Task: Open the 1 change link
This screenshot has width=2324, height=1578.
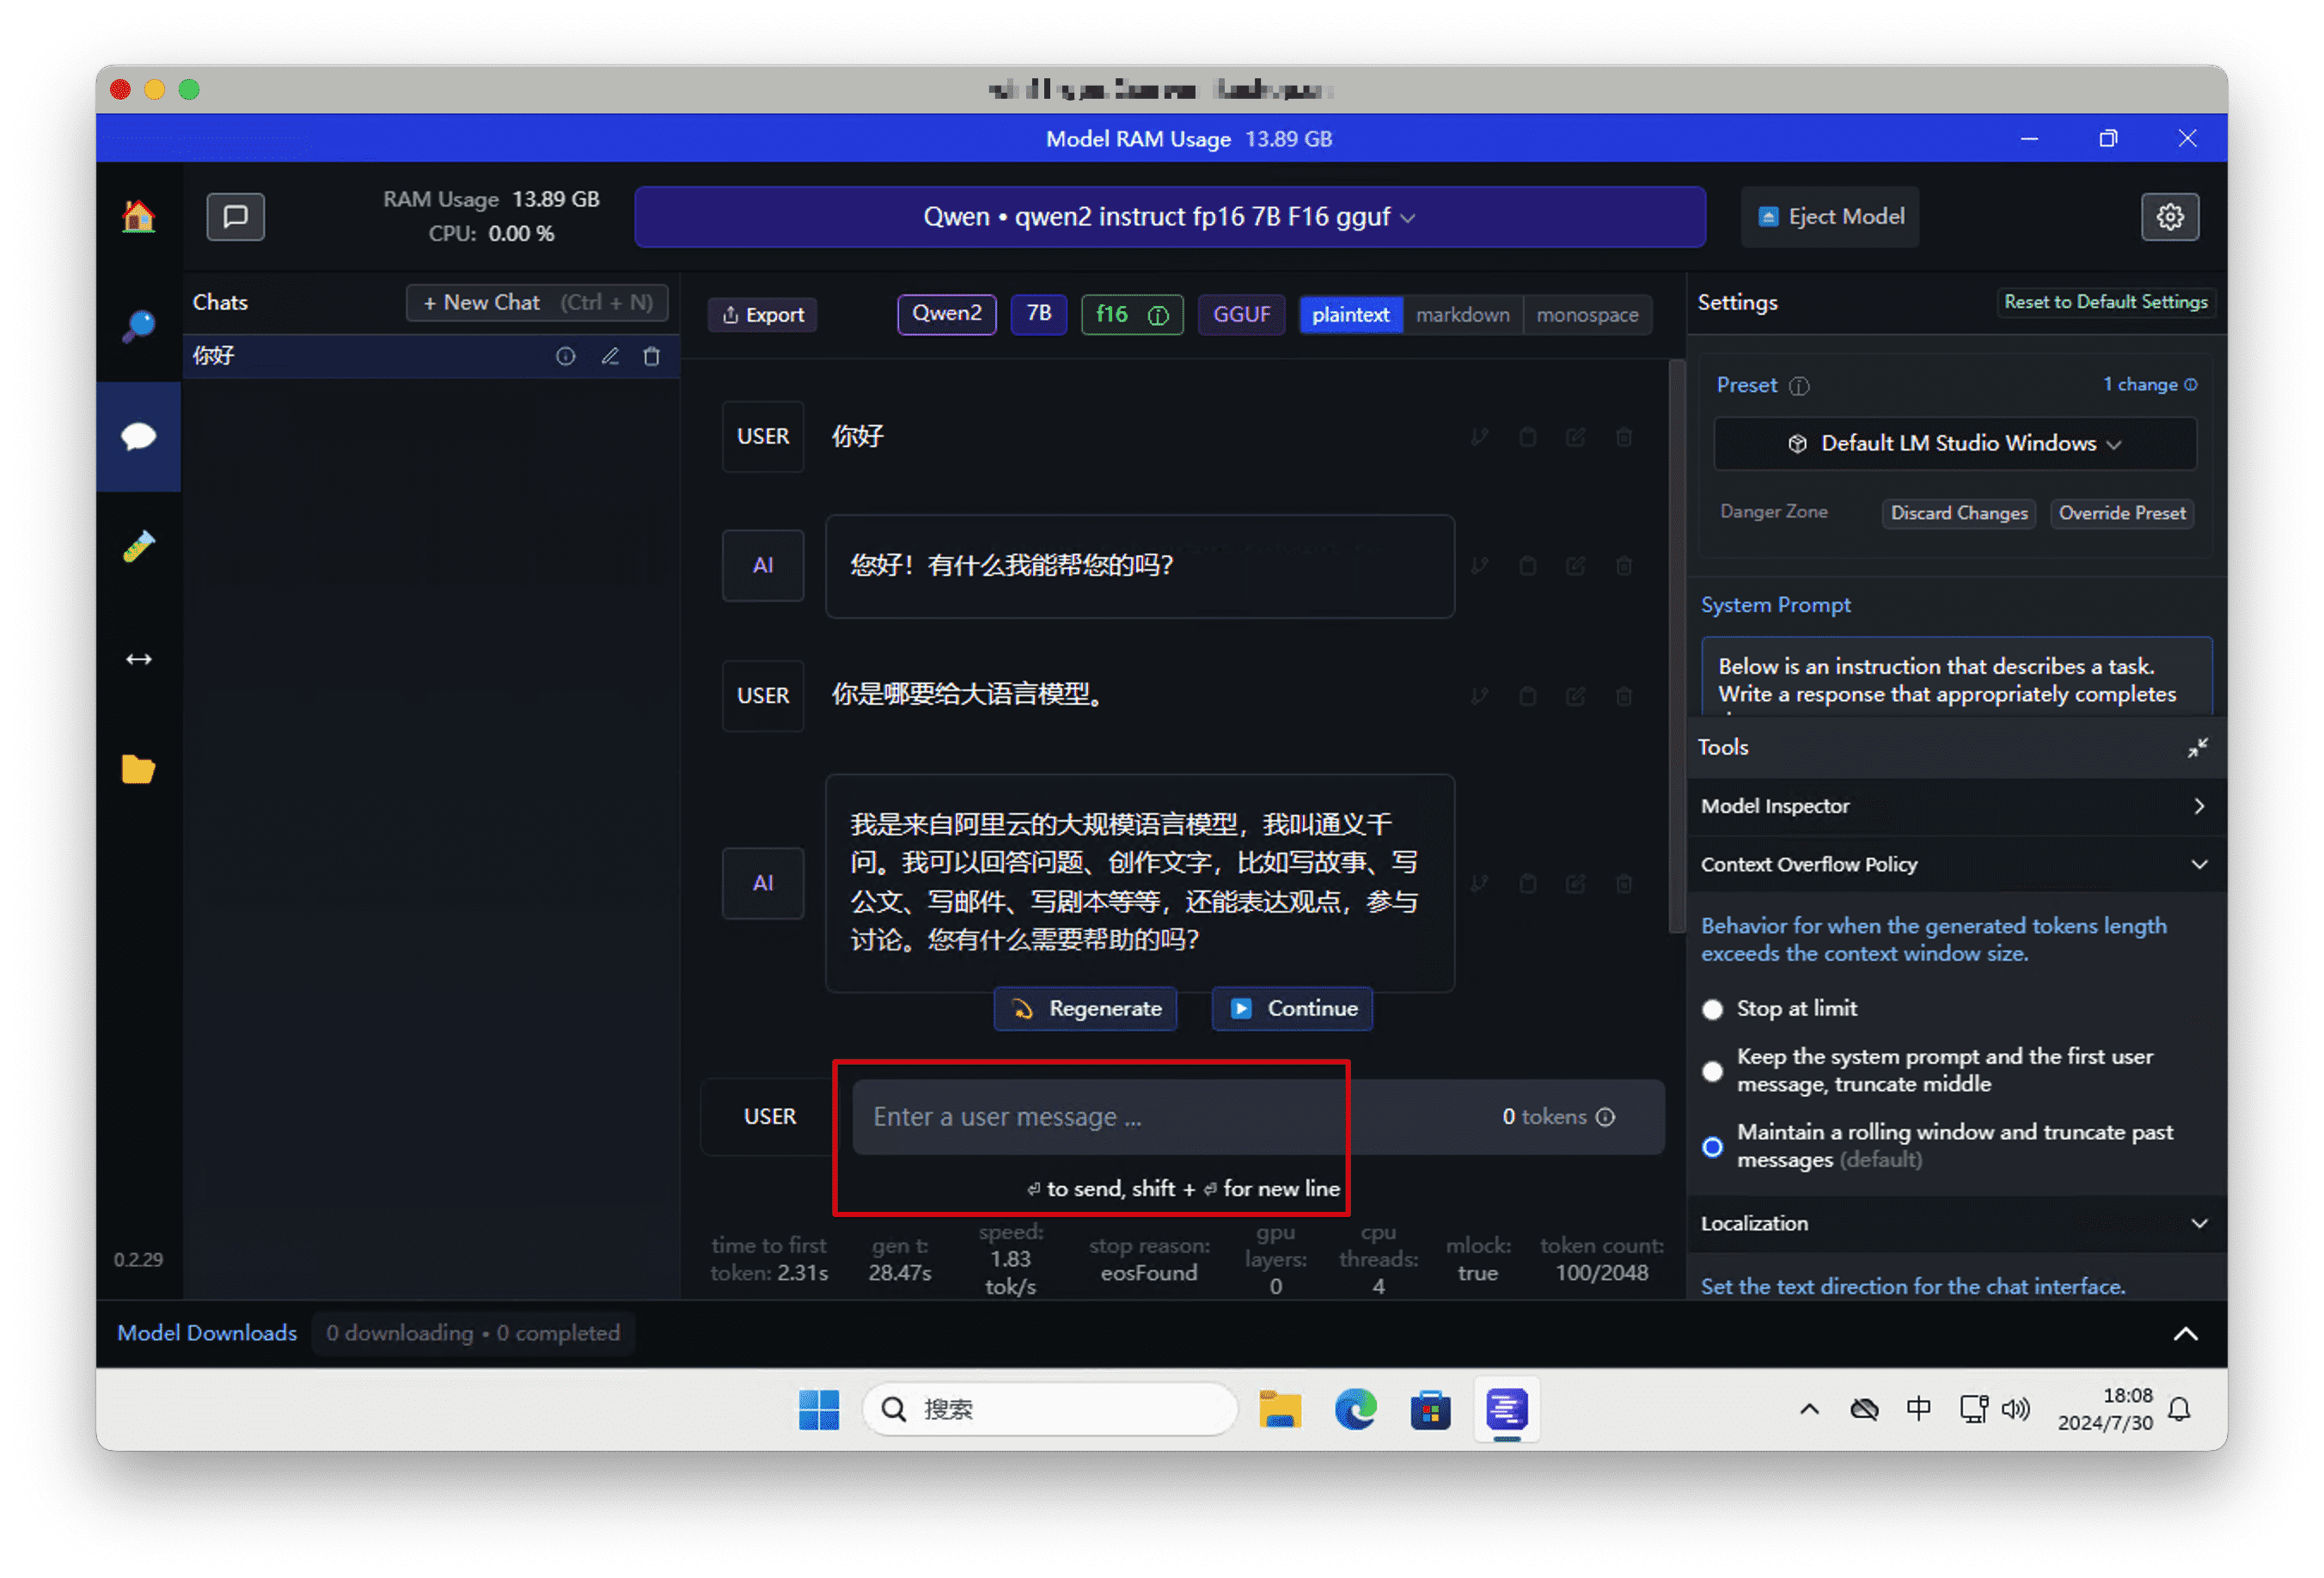Action: click(x=2149, y=385)
